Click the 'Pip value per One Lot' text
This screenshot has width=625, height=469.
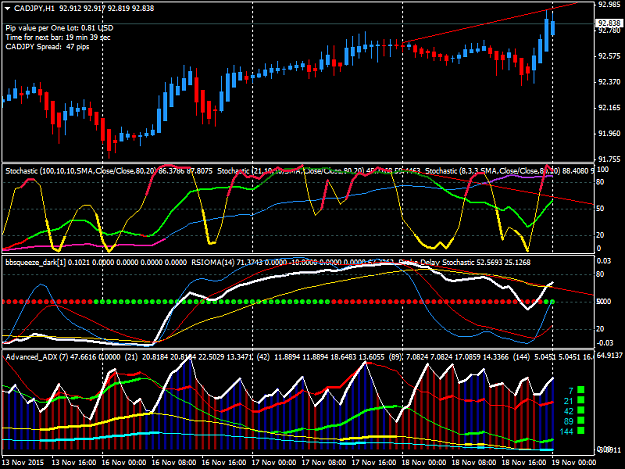(59, 28)
